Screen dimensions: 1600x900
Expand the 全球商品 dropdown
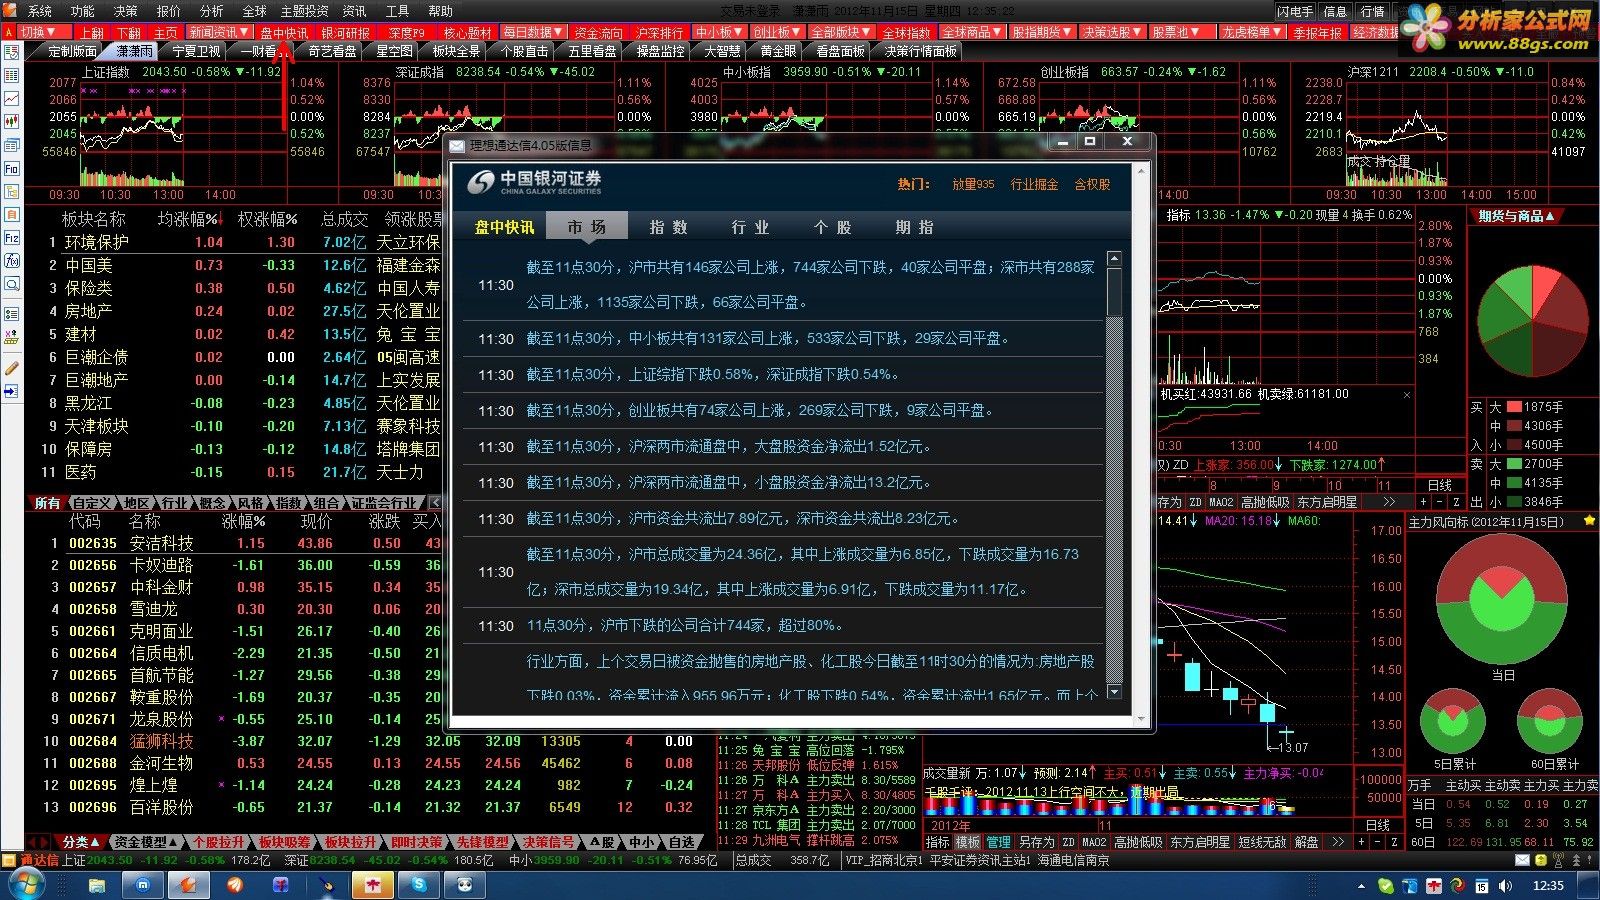click(972, 32)
